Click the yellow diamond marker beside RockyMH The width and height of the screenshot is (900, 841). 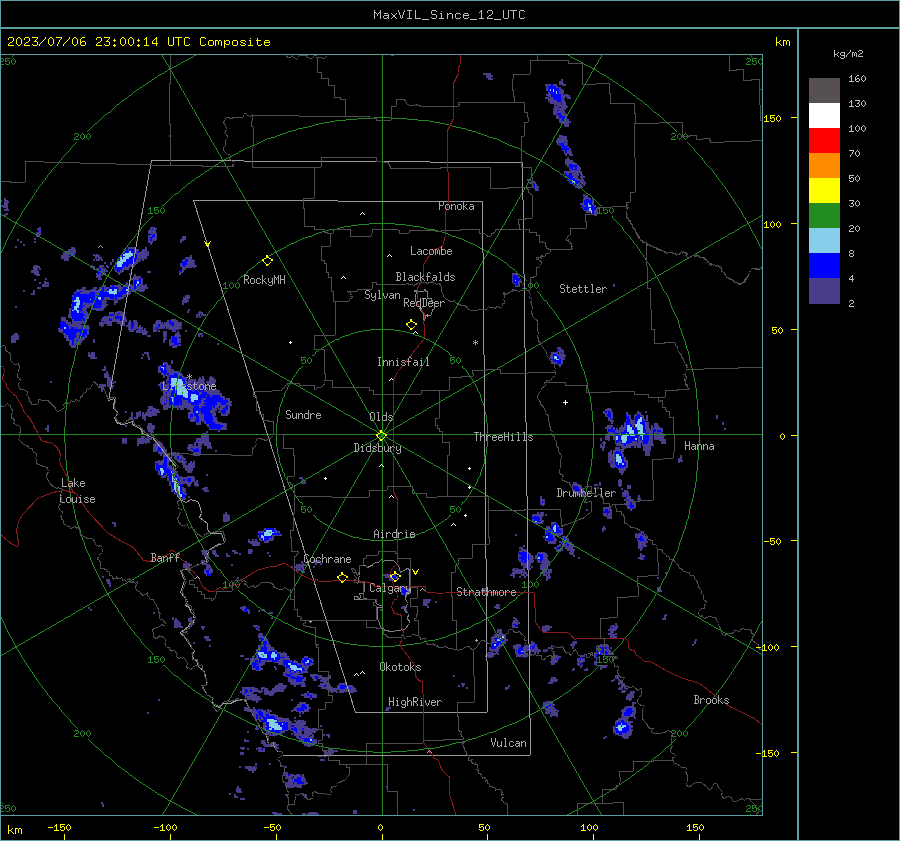coord(267,261)
